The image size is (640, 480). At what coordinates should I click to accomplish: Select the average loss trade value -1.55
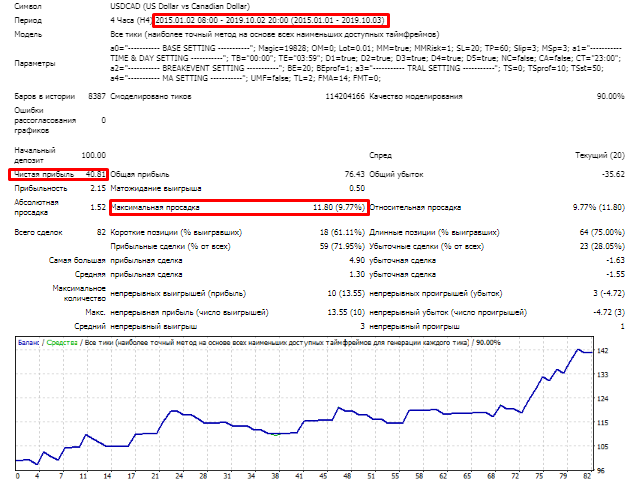[x=615, y=274]
